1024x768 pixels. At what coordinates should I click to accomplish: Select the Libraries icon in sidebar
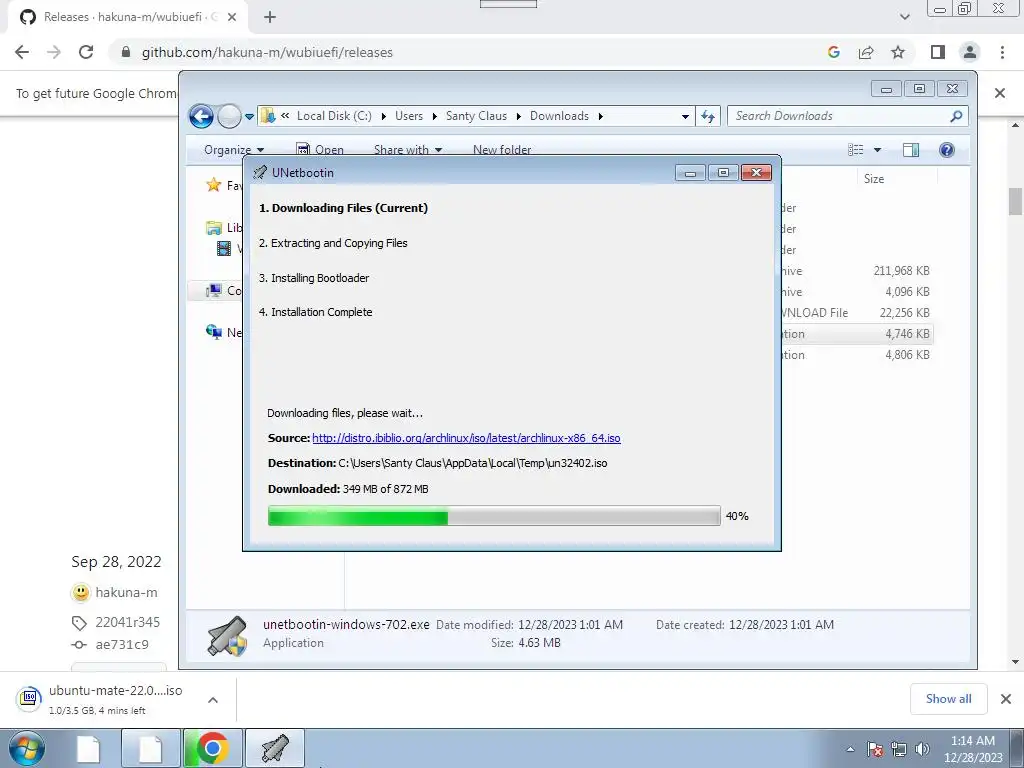pos(214,228)
